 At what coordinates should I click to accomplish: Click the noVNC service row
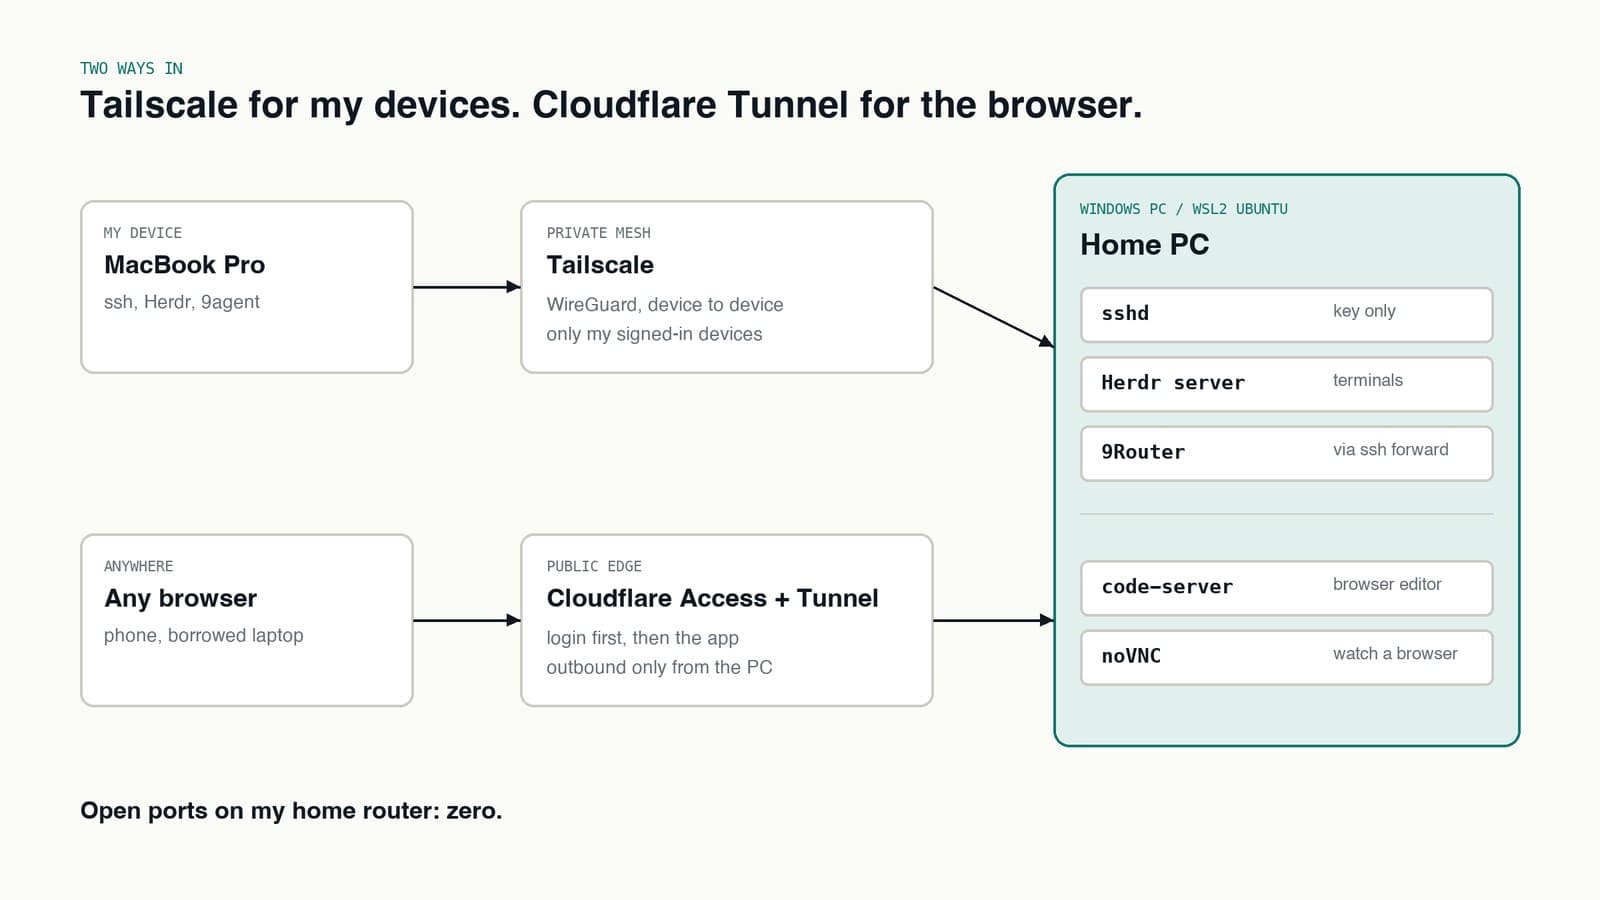point(1287,657)
